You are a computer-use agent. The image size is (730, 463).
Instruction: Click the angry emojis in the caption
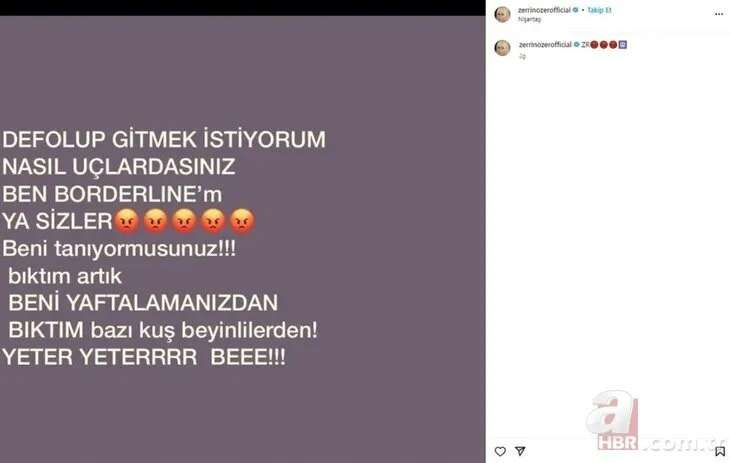(604, 45)
